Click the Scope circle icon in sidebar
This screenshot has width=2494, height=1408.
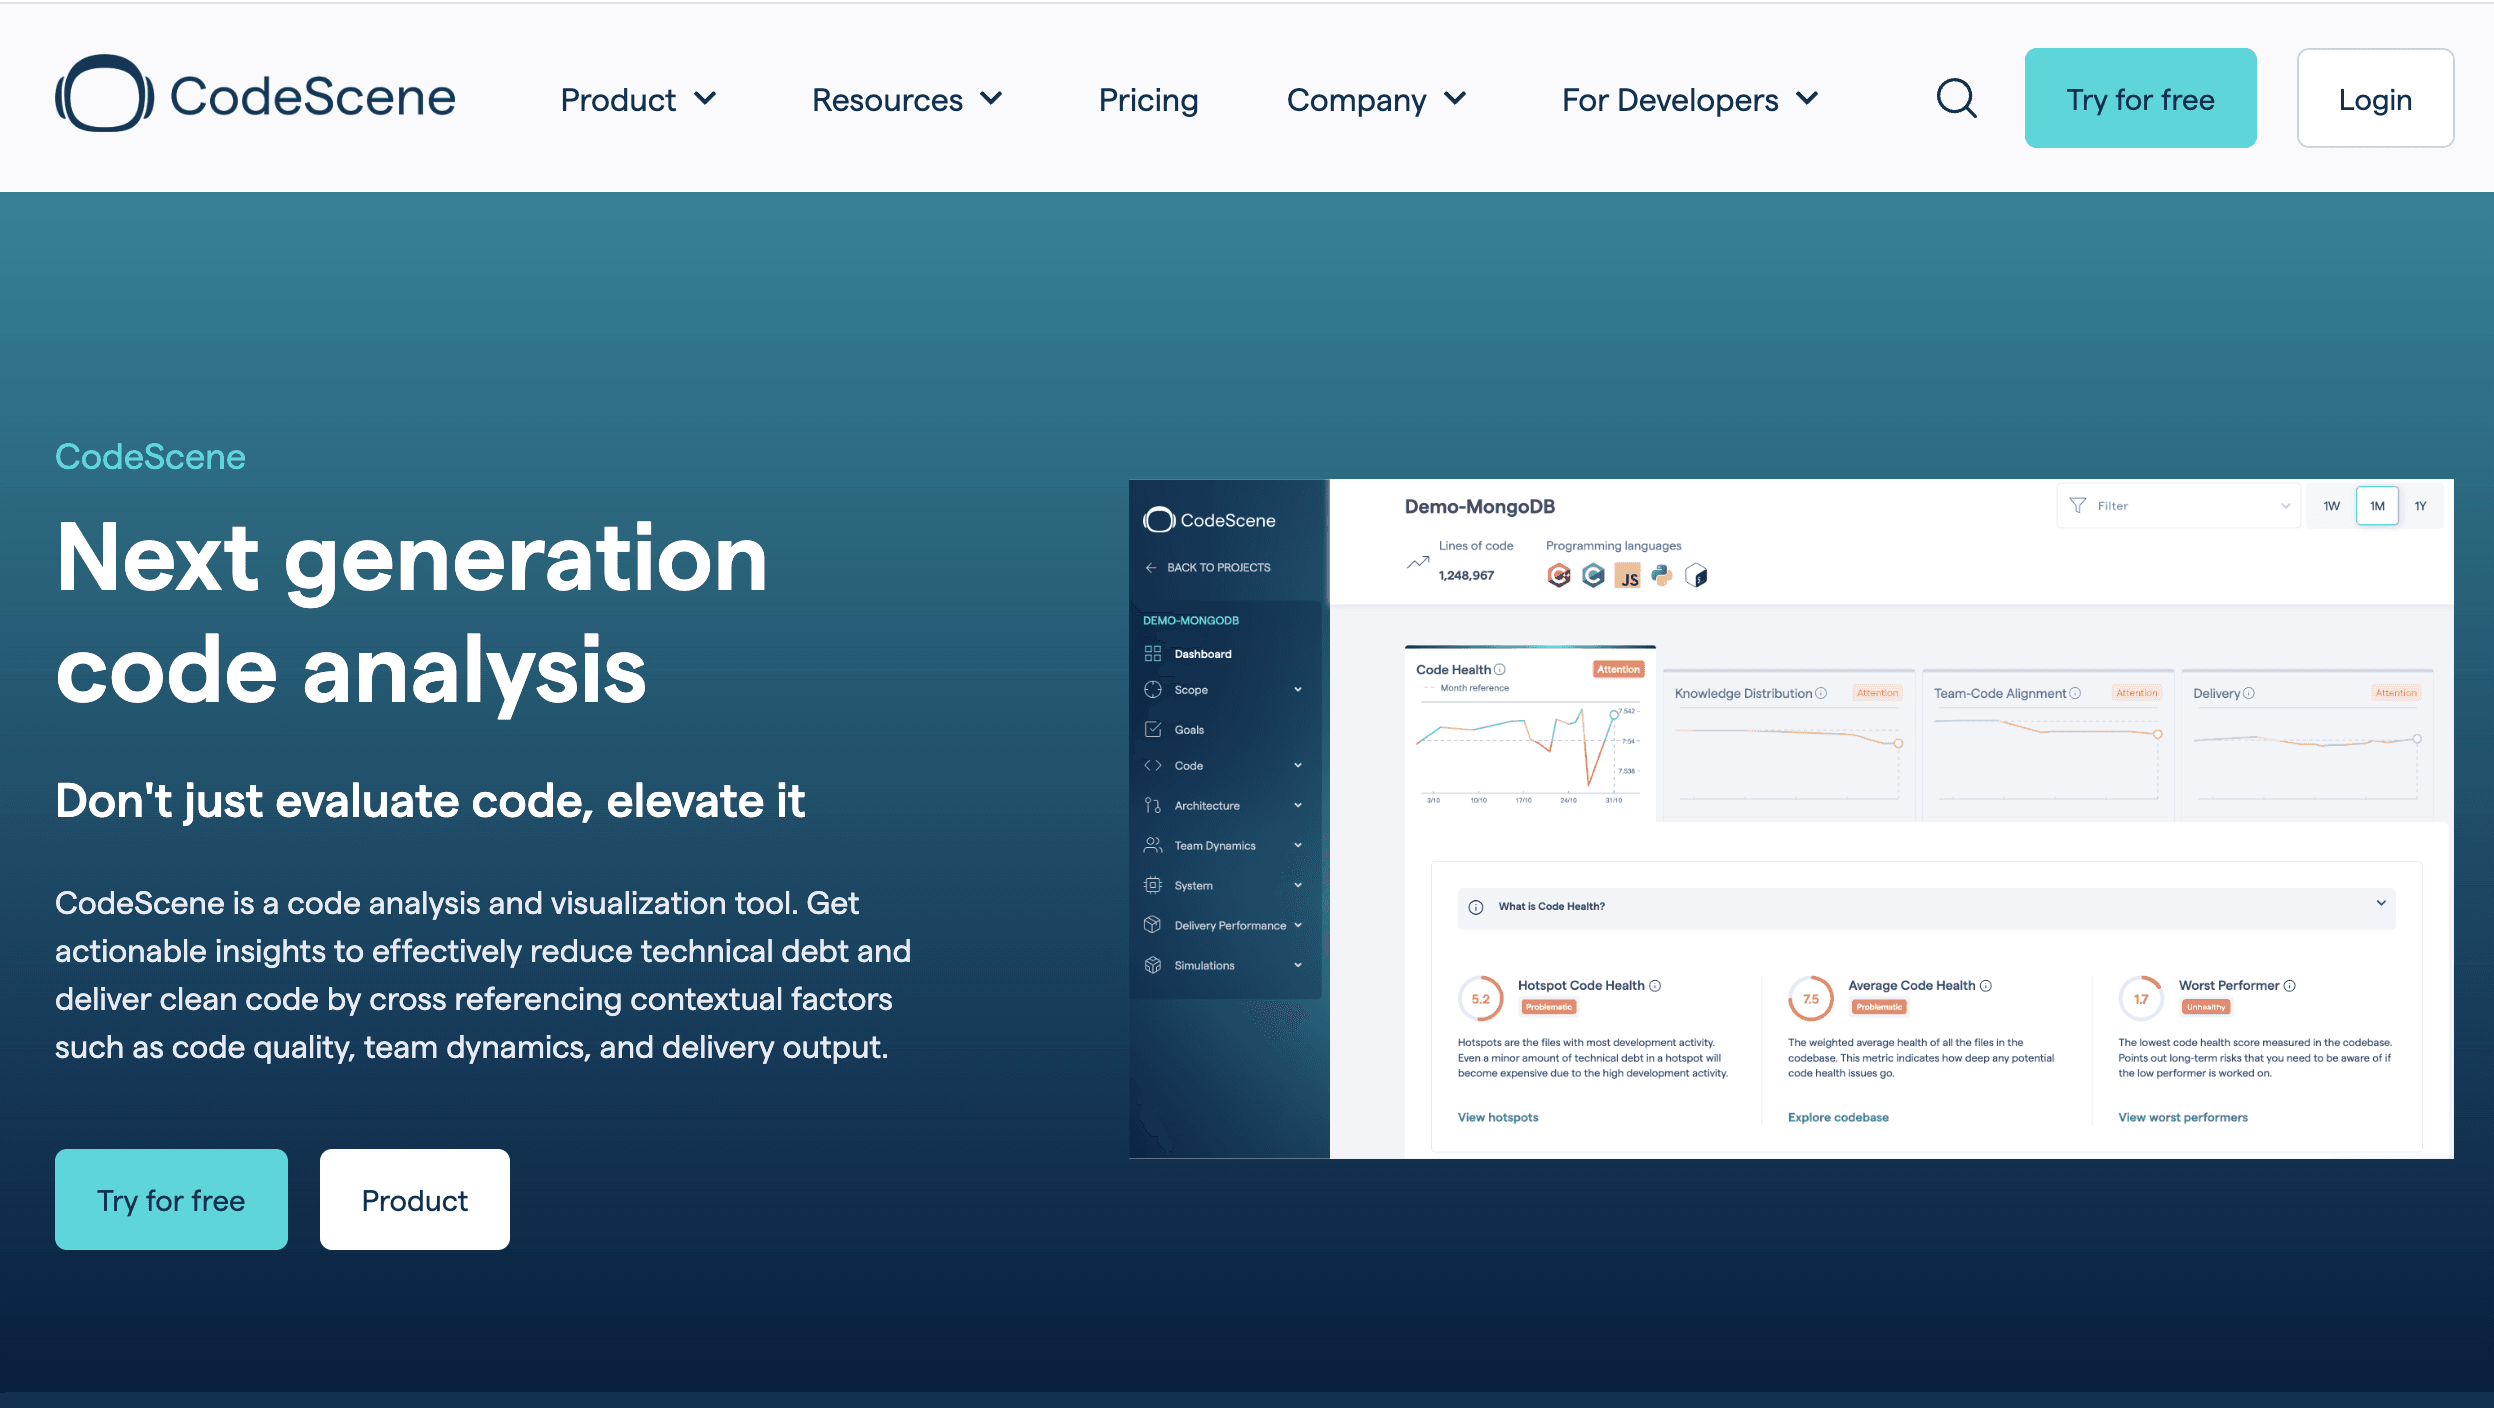coord(1153,690)
